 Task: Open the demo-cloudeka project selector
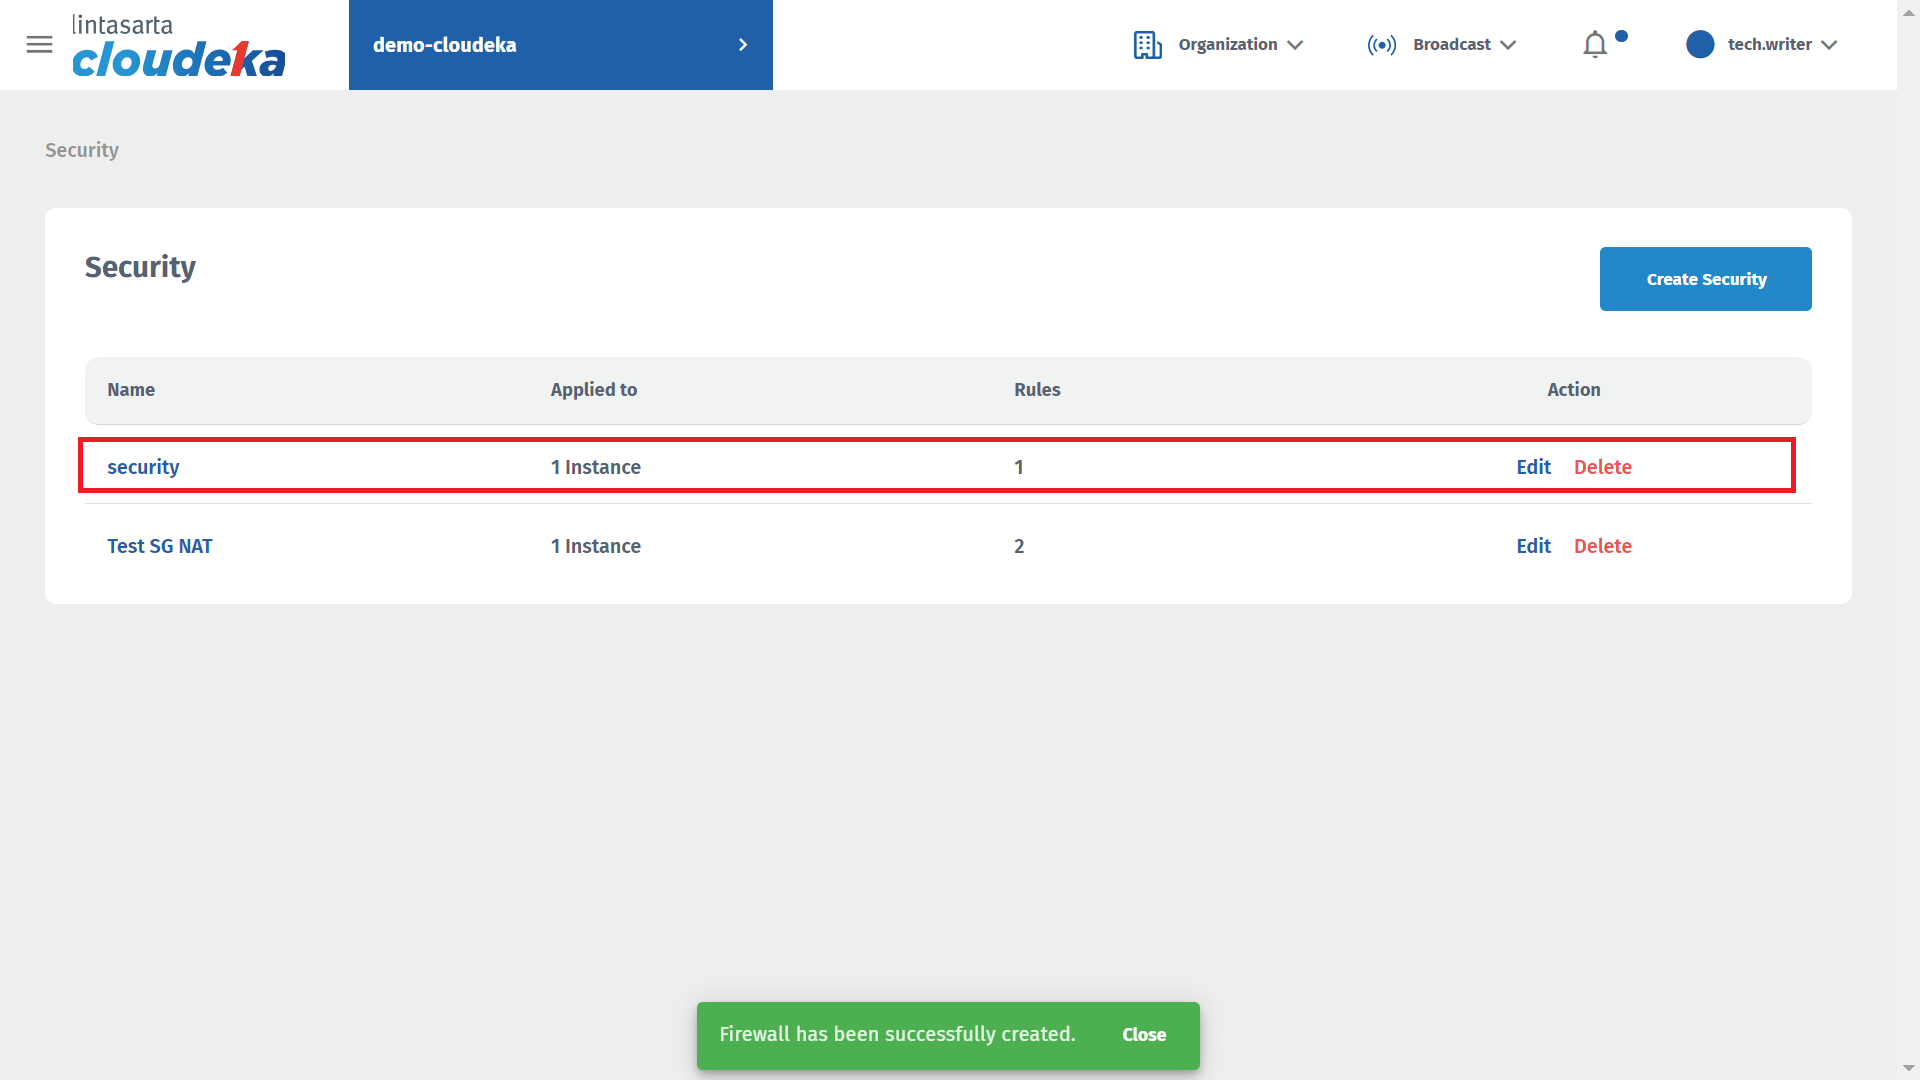[x=445, y=45]
